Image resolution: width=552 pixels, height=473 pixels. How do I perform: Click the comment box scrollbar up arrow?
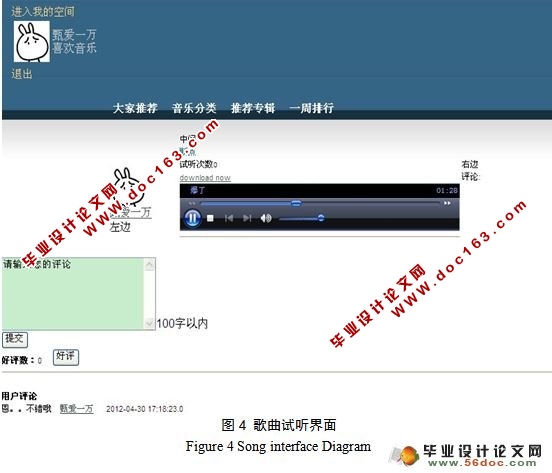[x=149, y=265]
